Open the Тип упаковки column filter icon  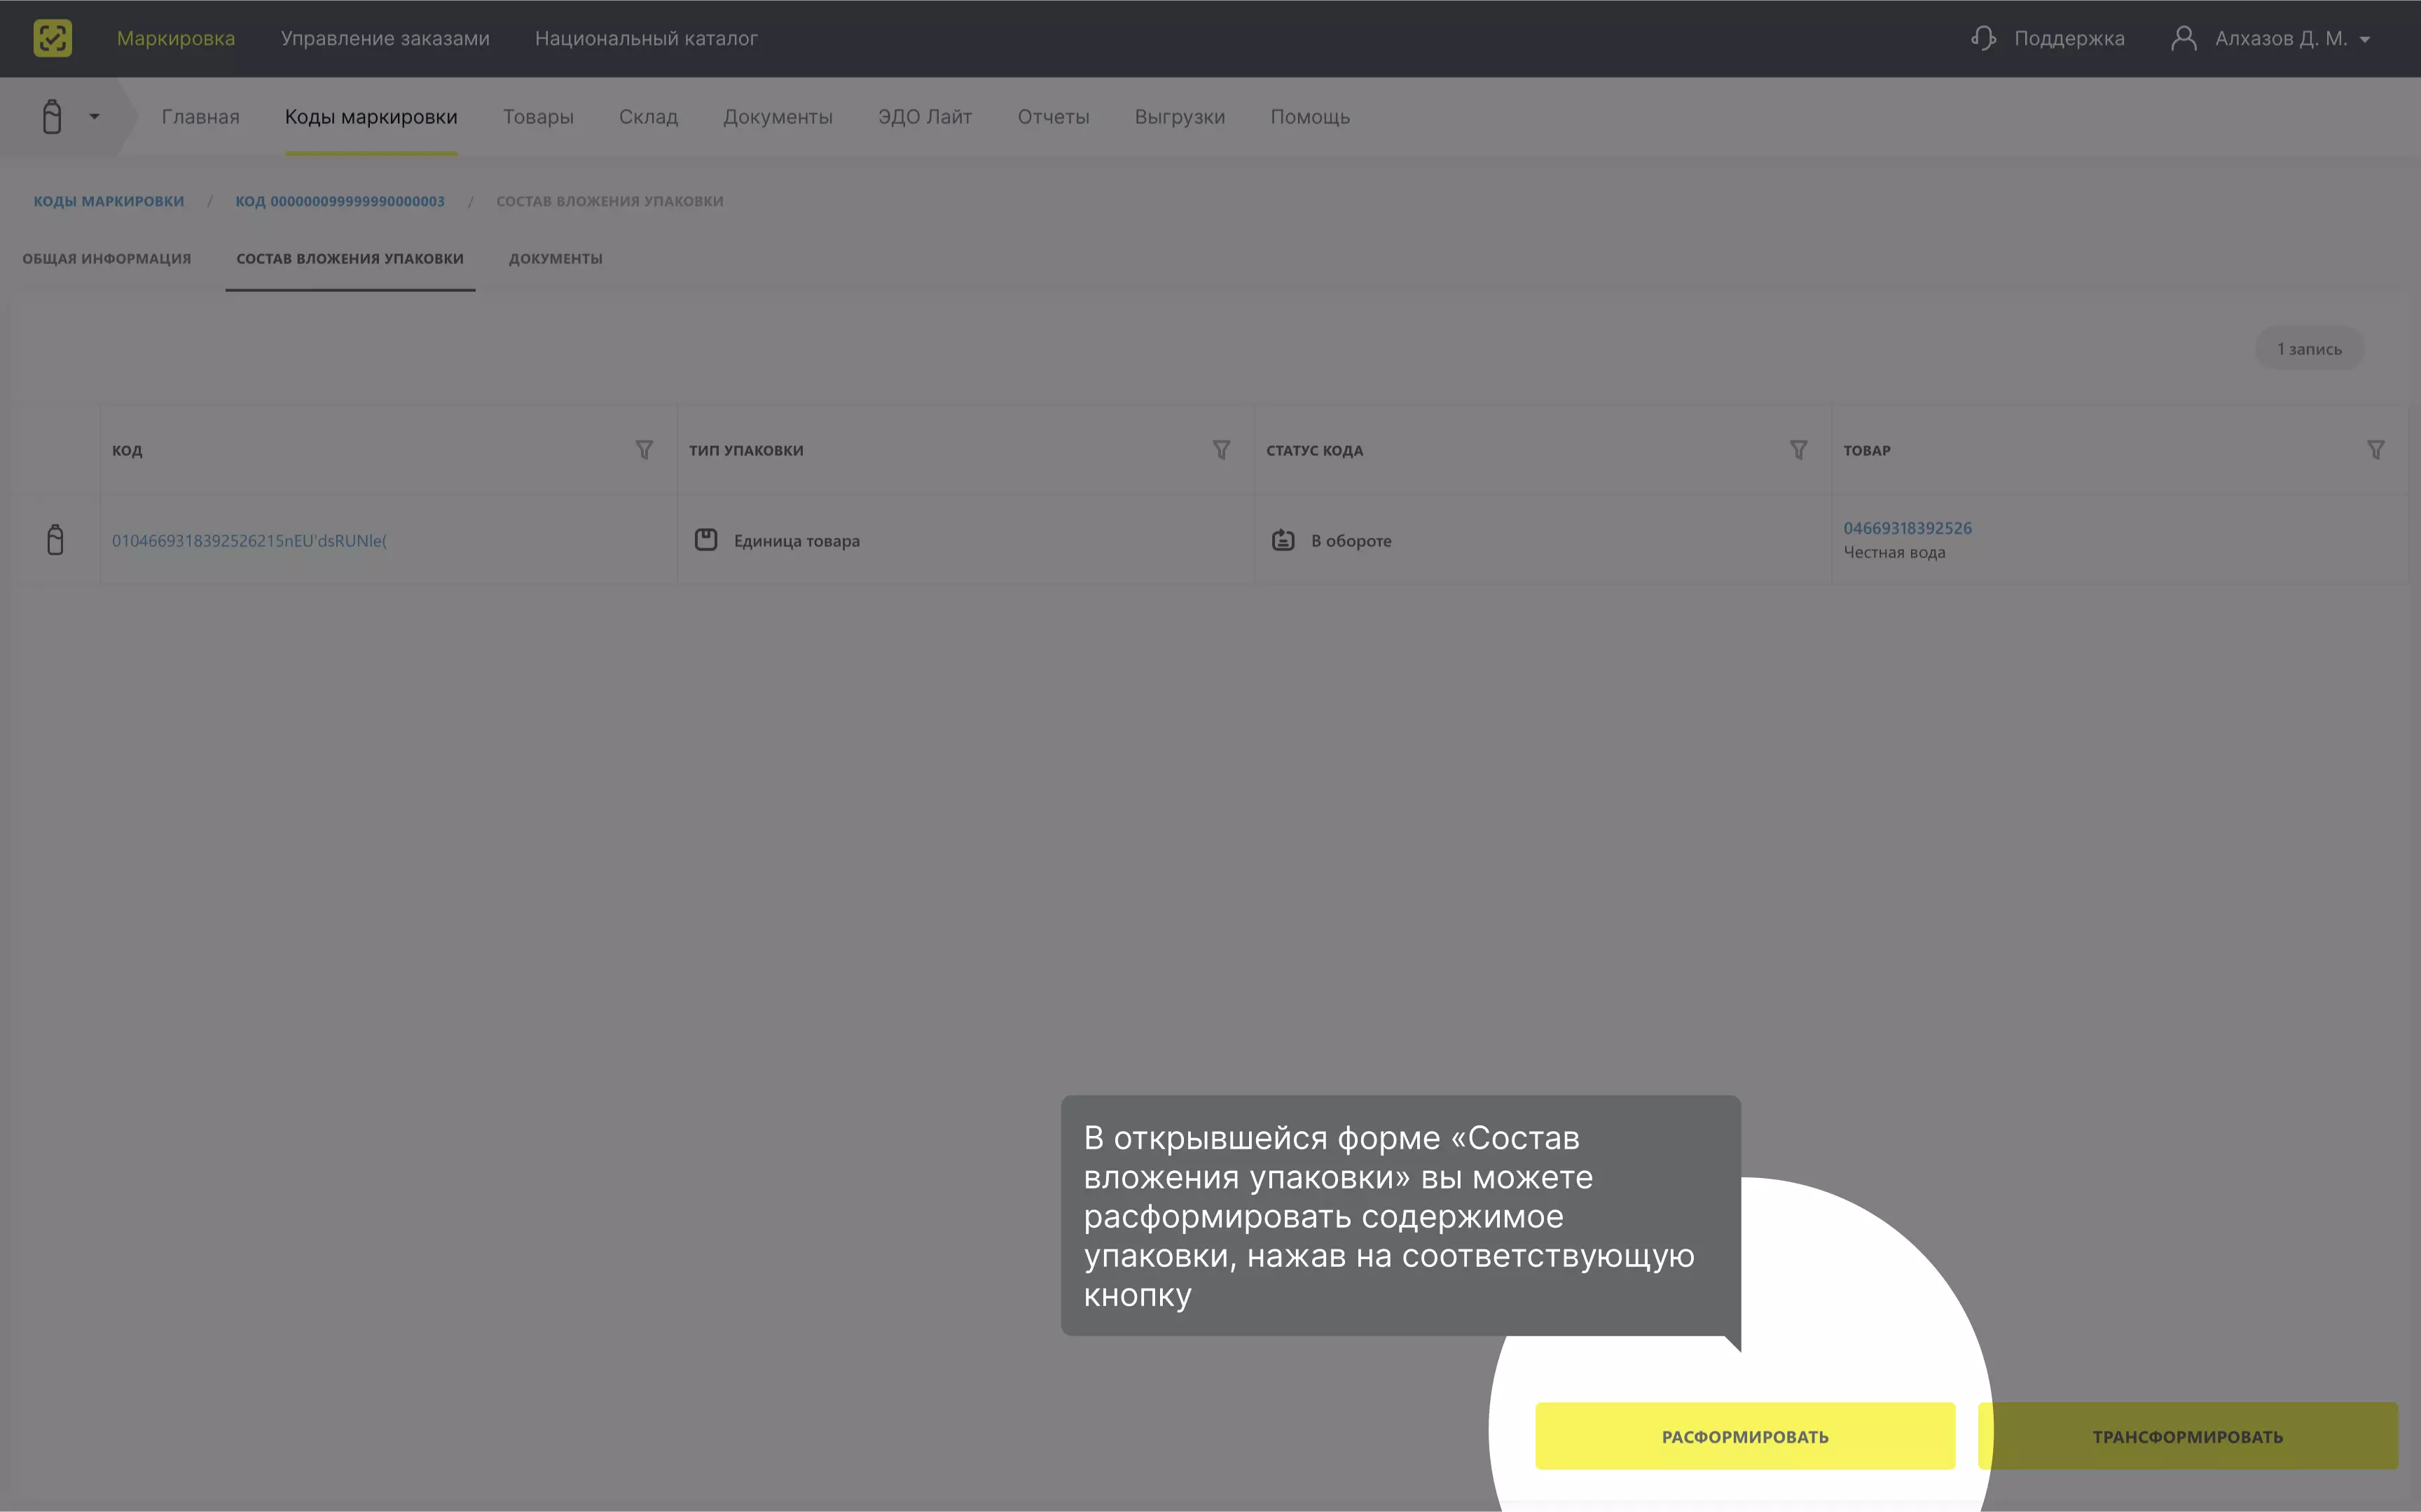[1221, 450]
